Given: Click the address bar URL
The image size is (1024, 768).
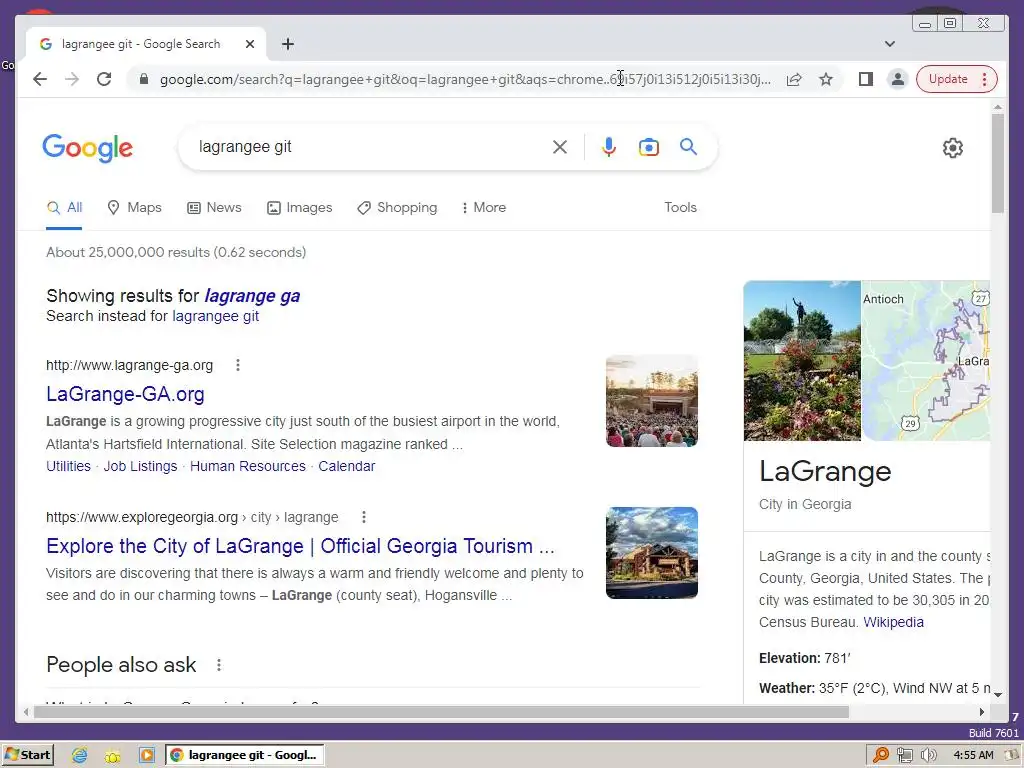Looking at the screenshot, I should [x=465, y=79].
